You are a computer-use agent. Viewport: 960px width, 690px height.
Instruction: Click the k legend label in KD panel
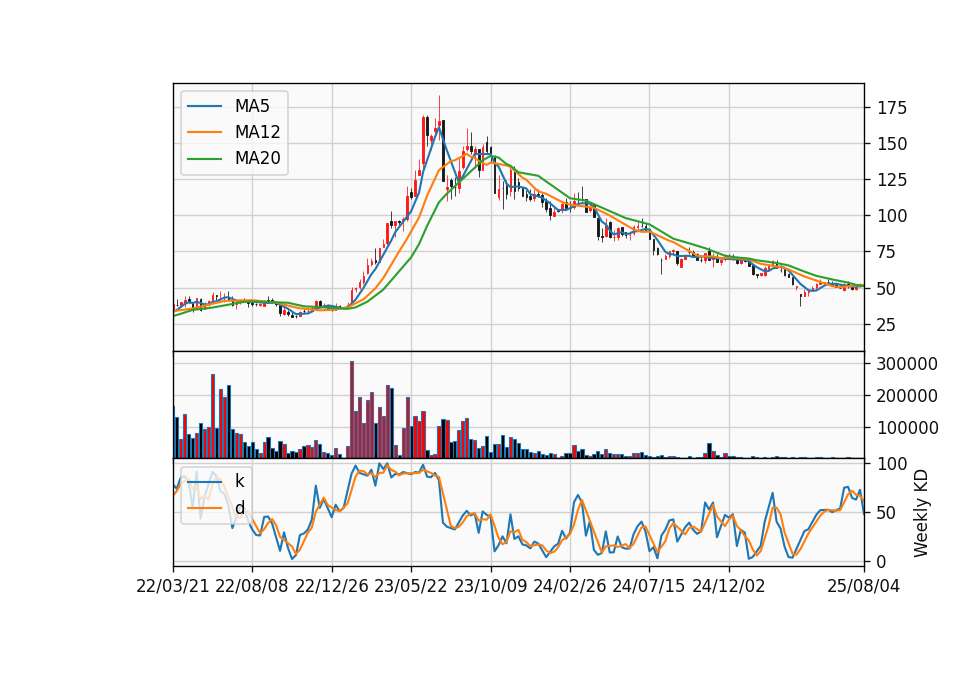239,481
